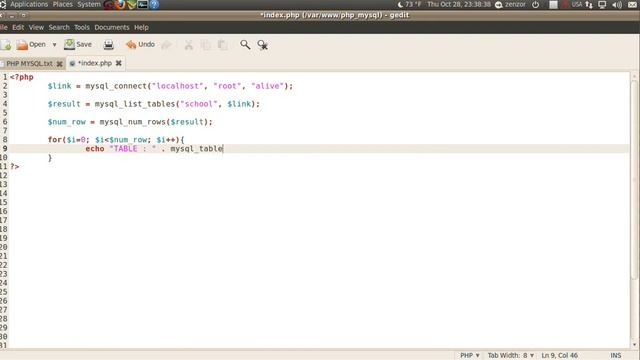This screenshot has width=640, height=360.
Task: Undo the last edit
Action: click(140, 44)
